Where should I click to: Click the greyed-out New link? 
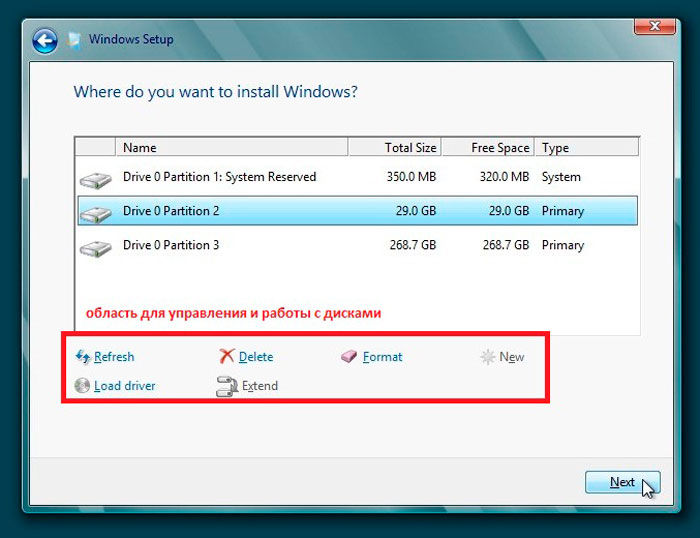click(512, 357)
